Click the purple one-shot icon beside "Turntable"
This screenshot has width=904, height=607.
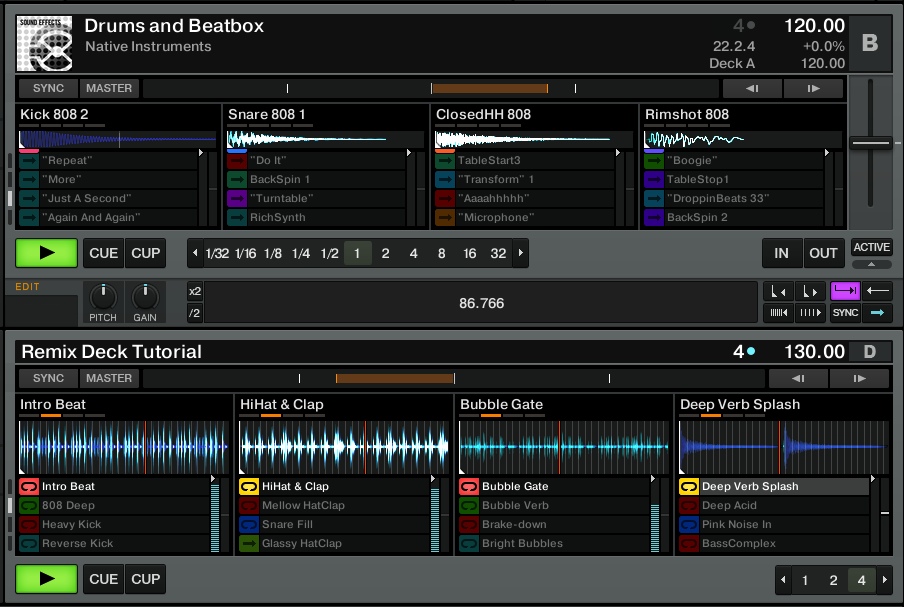coord(237,198)
